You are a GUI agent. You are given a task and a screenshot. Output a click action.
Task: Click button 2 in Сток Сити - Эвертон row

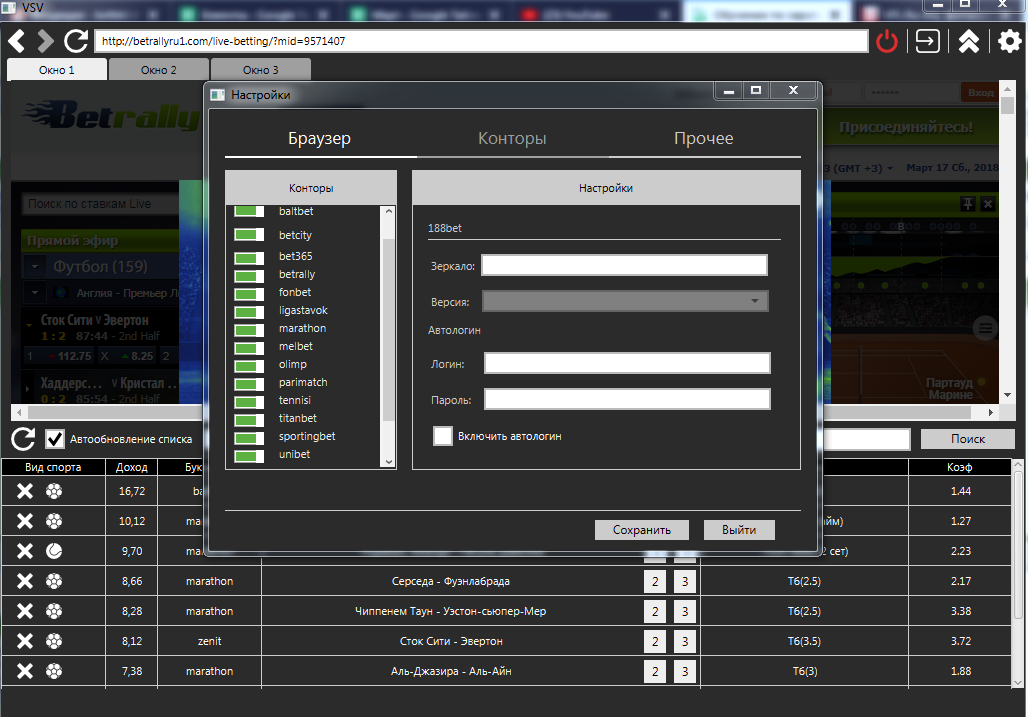point(655,641)
